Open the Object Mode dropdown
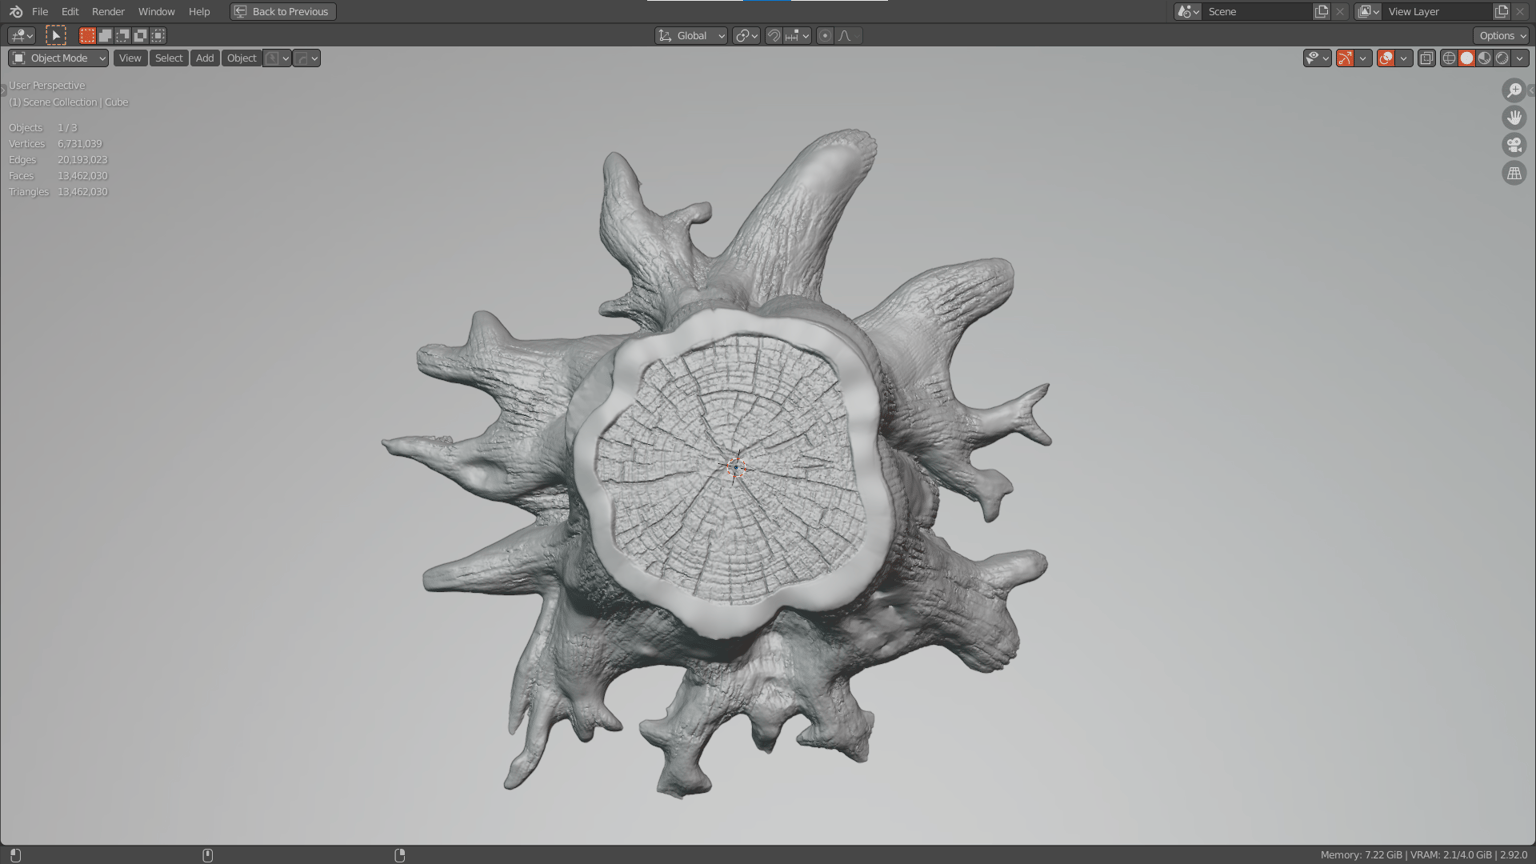Image resolution: width=1536 pixels, height=864 pixels. 58,58
